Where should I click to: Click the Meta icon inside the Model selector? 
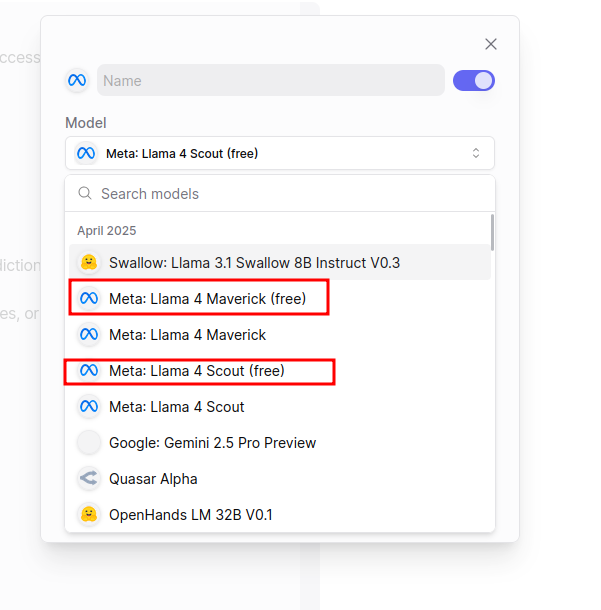[86, 153]
